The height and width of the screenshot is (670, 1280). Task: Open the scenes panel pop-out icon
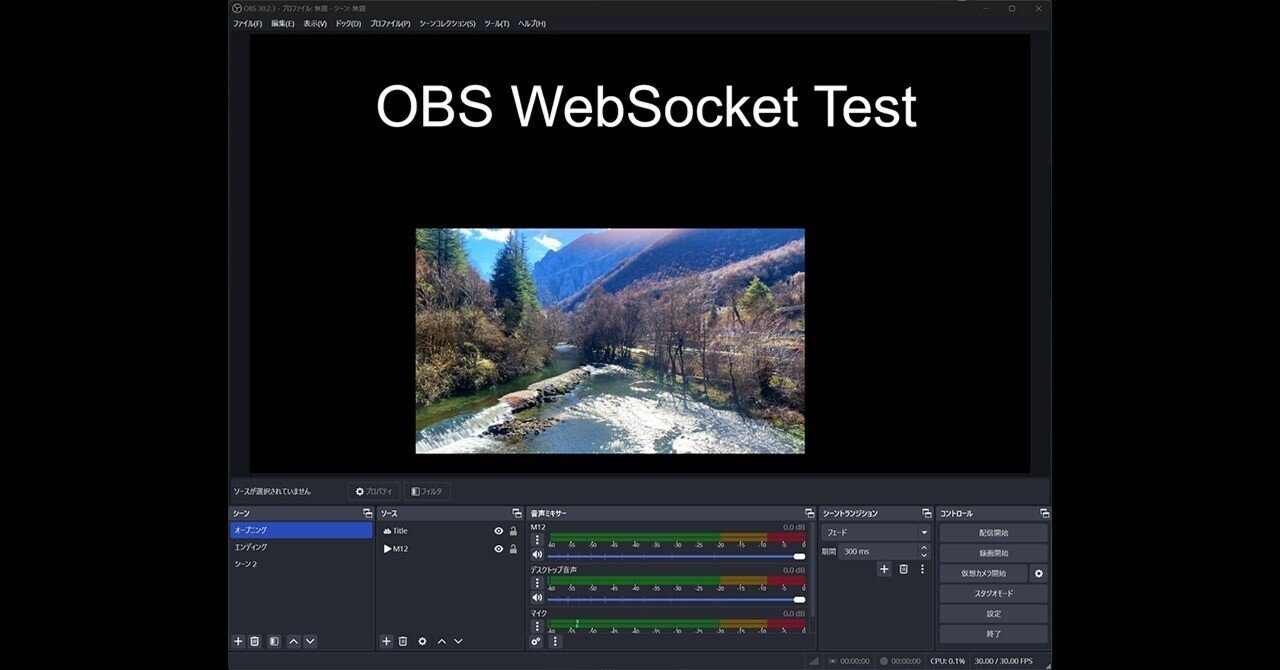tap(368, 512)
